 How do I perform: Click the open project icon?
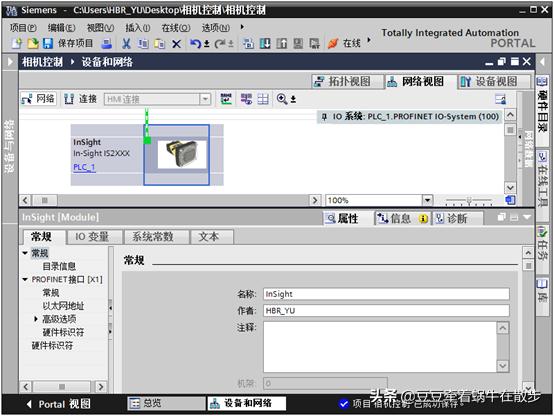click(x=33, y=43)
